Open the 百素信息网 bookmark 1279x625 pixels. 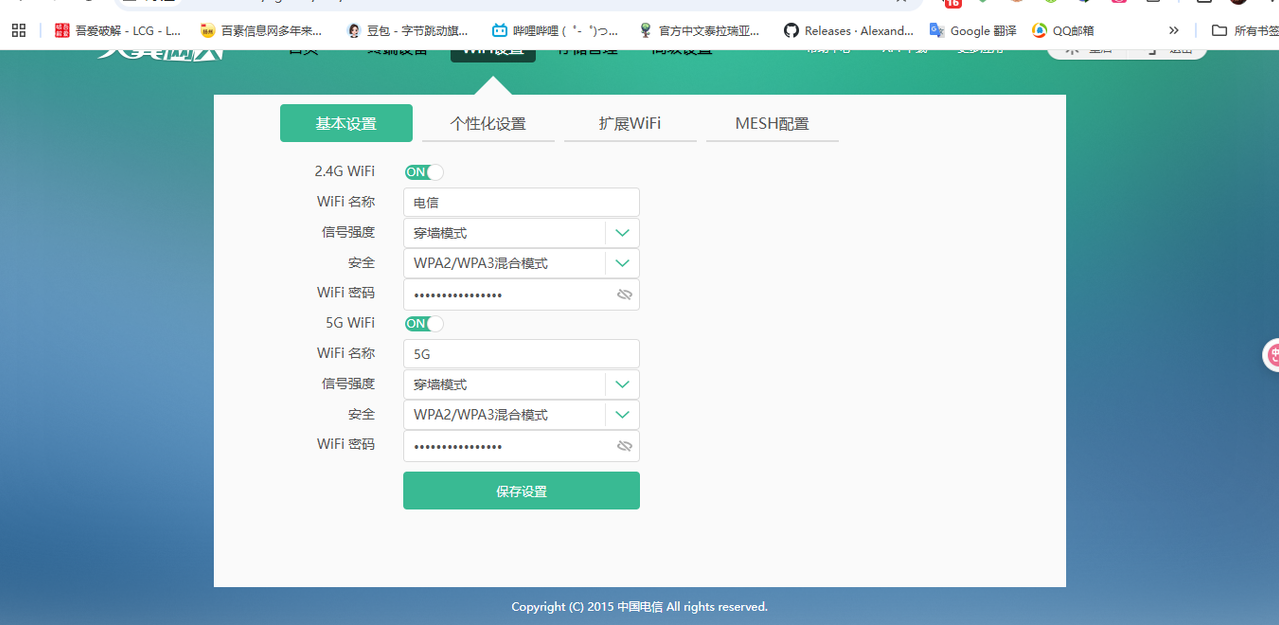pos(261,31)
